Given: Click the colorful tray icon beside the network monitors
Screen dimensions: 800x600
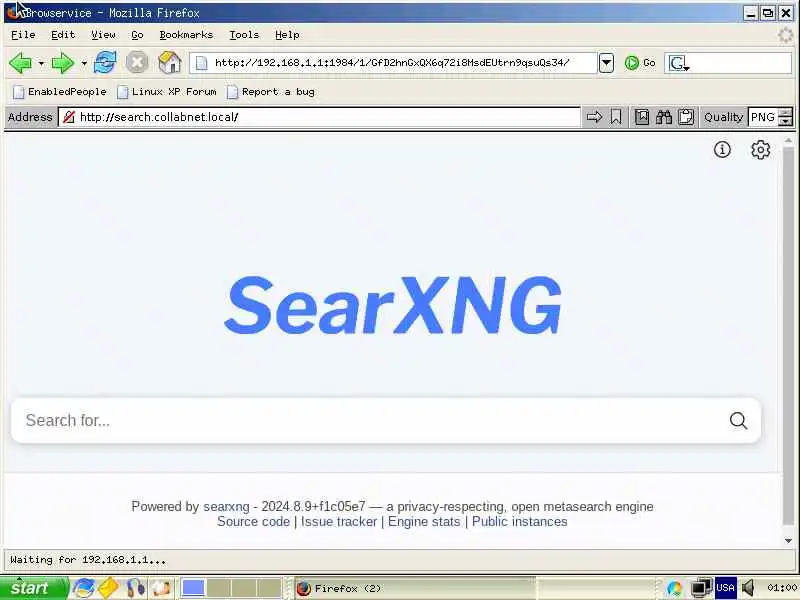Looking at the screenshot, I should tap(674, 588).
